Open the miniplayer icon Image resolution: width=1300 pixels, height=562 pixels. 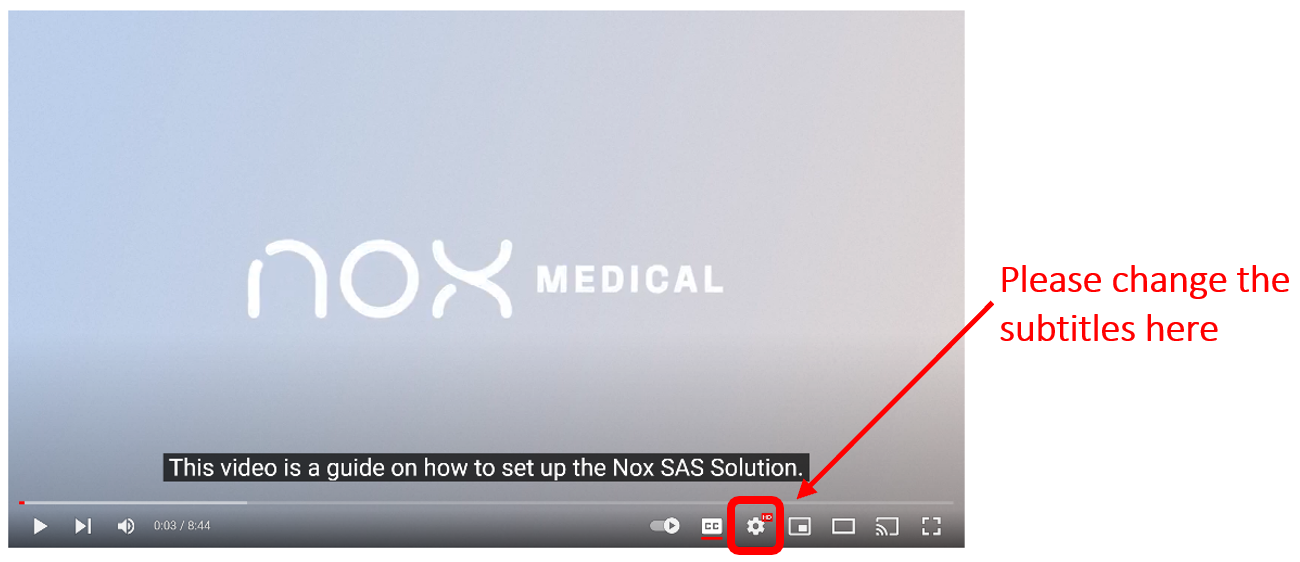(x=800, y=526)
